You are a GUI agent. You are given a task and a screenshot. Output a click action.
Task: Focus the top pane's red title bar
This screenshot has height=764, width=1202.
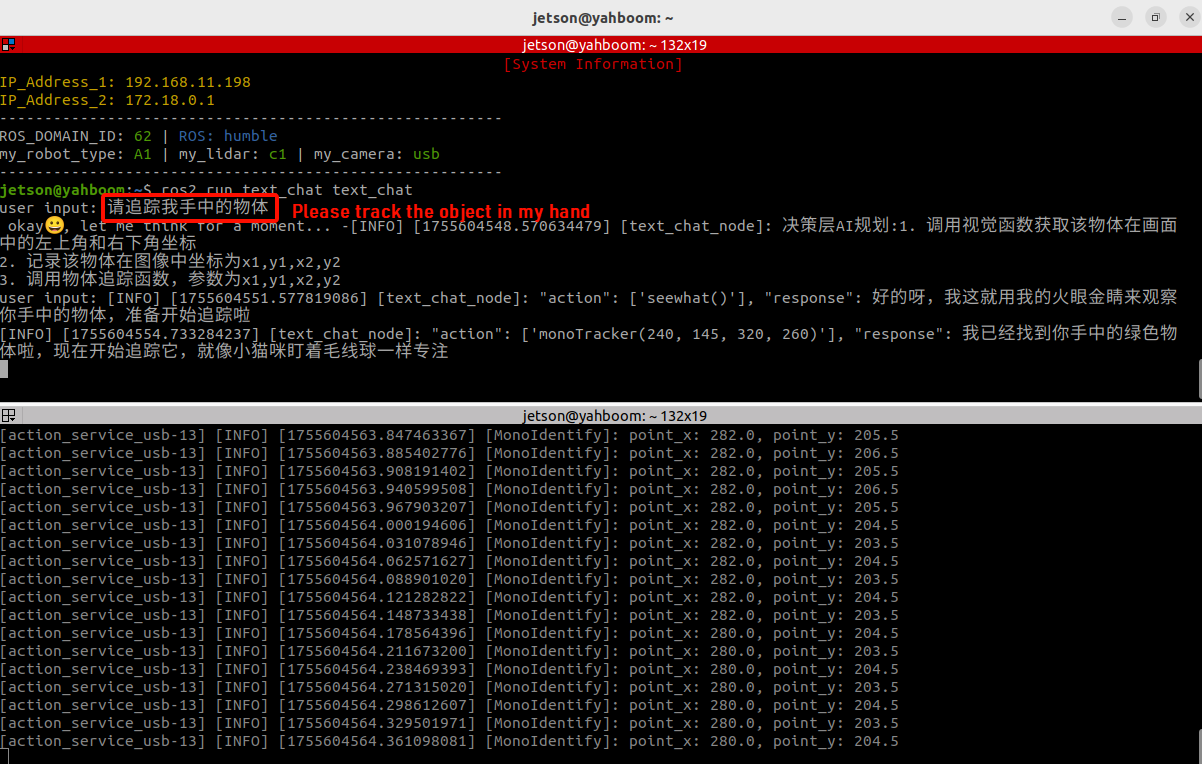(601, 44)
